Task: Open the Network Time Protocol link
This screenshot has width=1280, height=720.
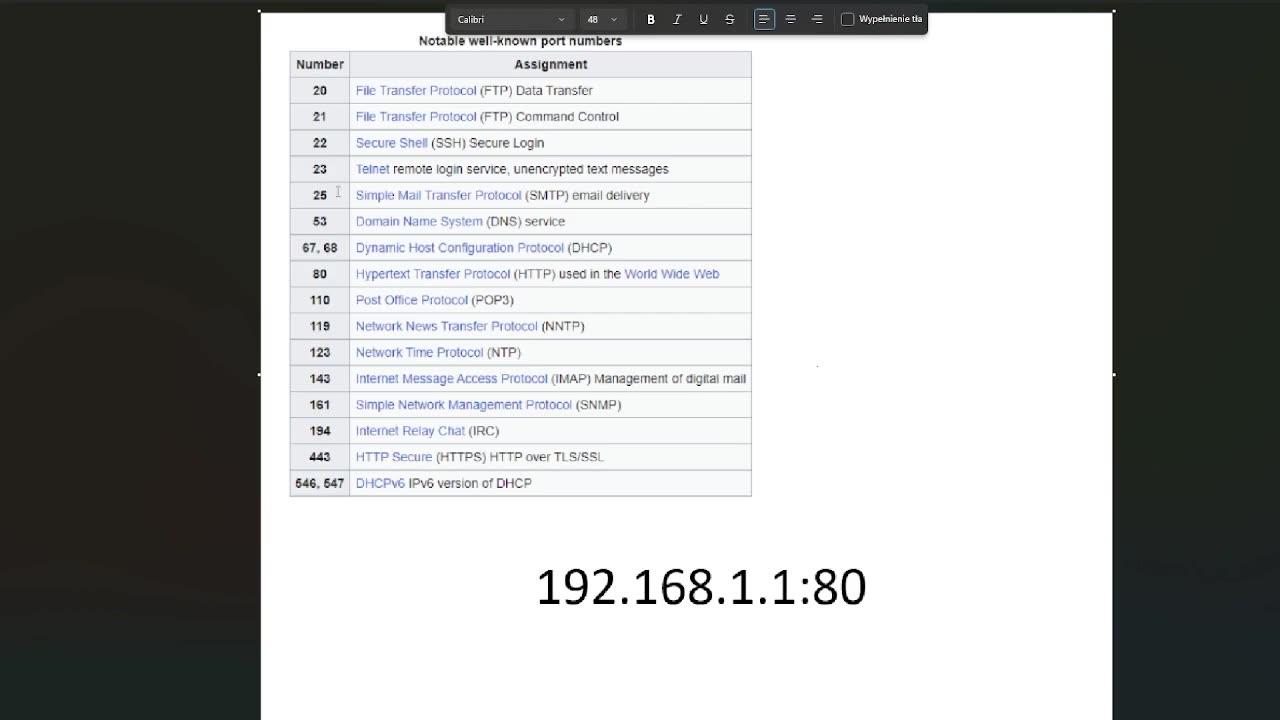Action: click(x=419, y=352)
